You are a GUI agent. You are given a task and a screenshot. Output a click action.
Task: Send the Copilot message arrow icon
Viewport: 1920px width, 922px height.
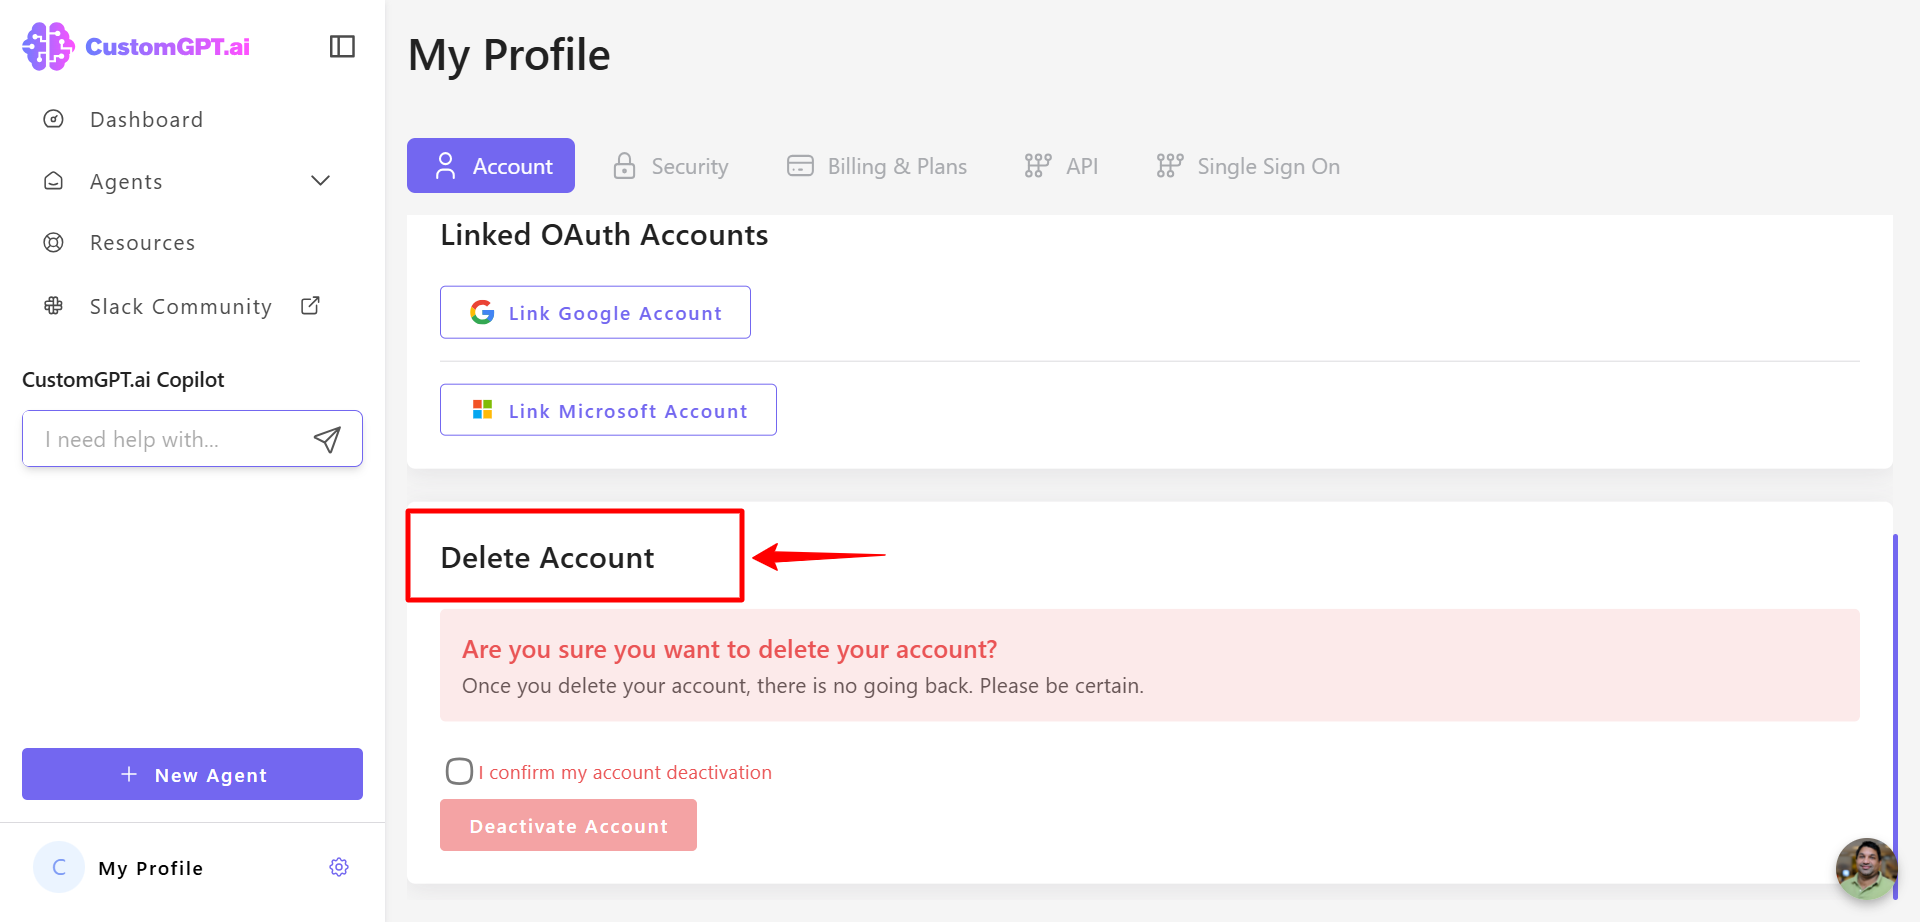coord(327,439)
